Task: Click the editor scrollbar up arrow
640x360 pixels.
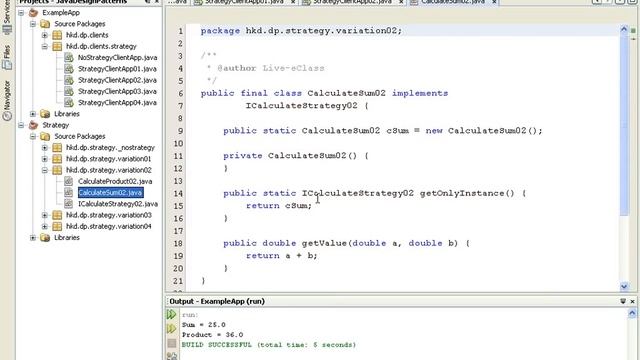Action: click(624, 29)
